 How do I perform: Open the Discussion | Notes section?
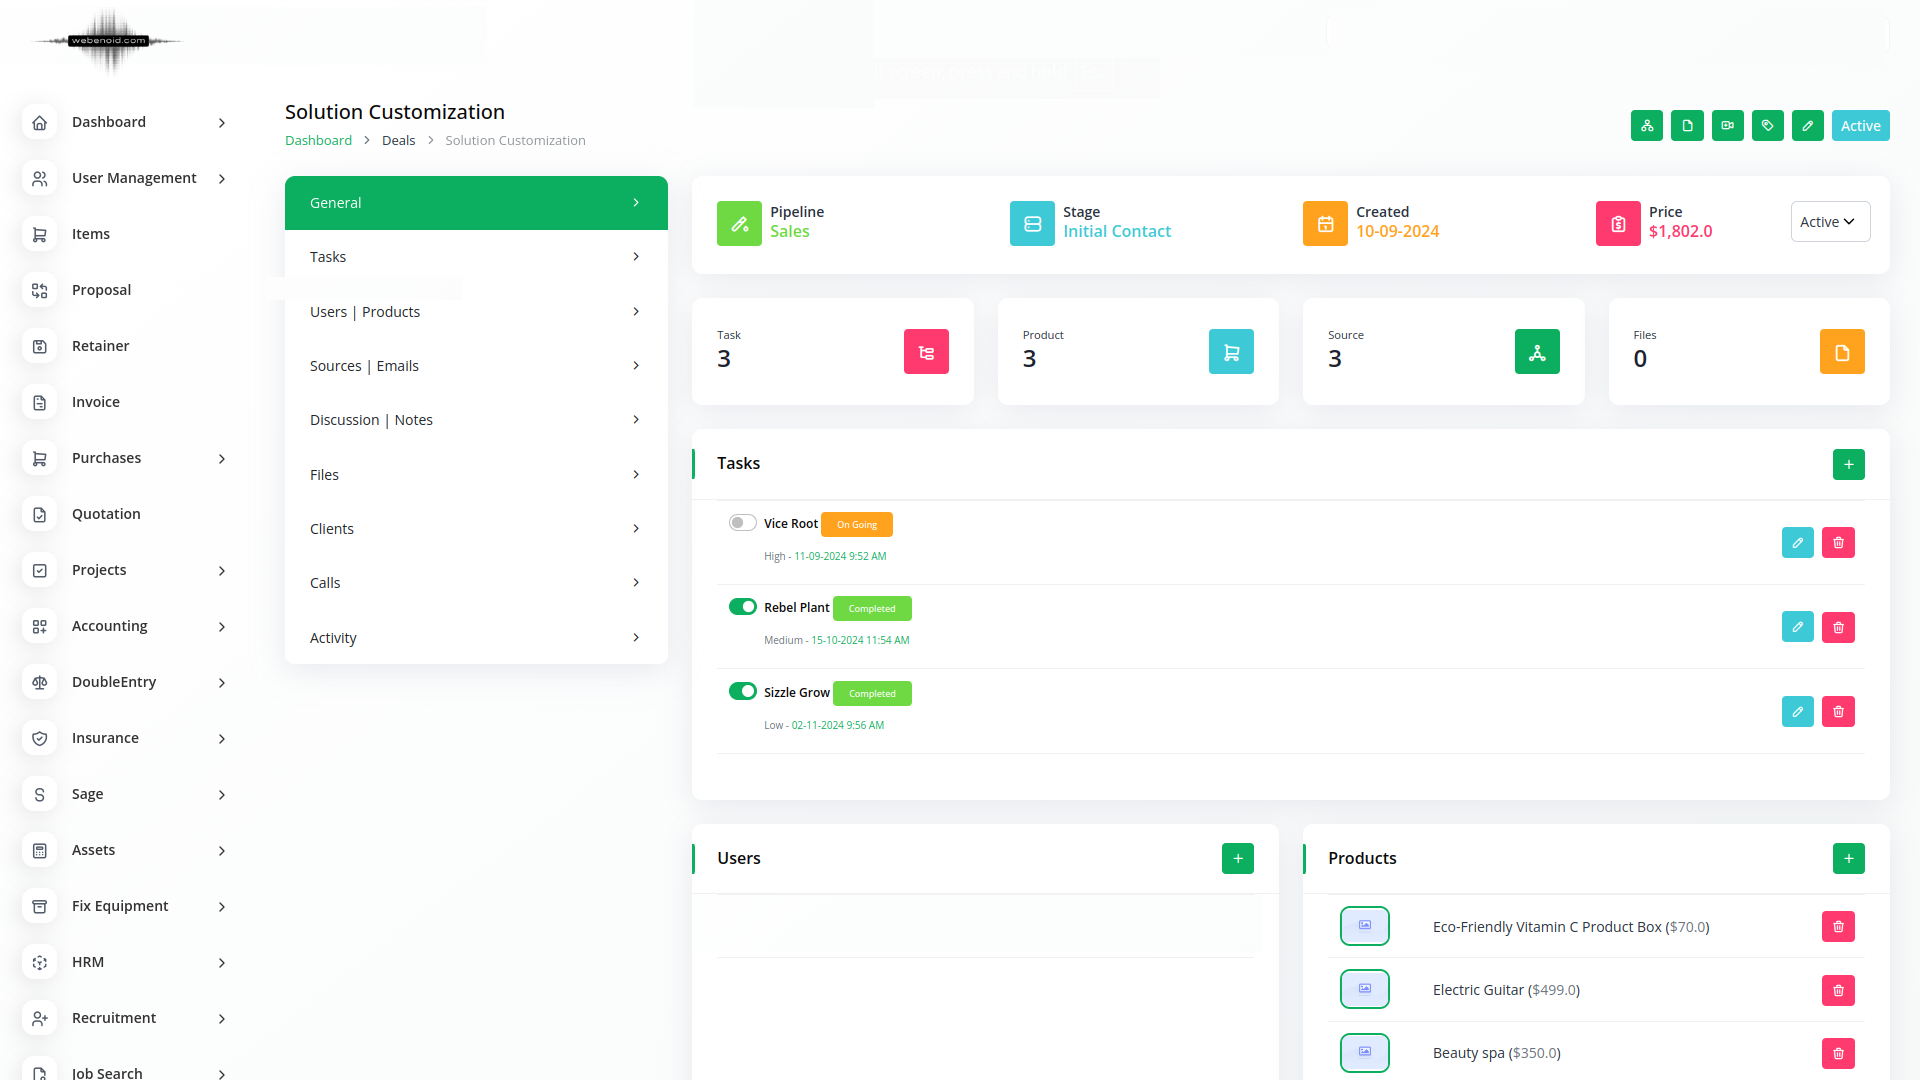tap(476, 420)
